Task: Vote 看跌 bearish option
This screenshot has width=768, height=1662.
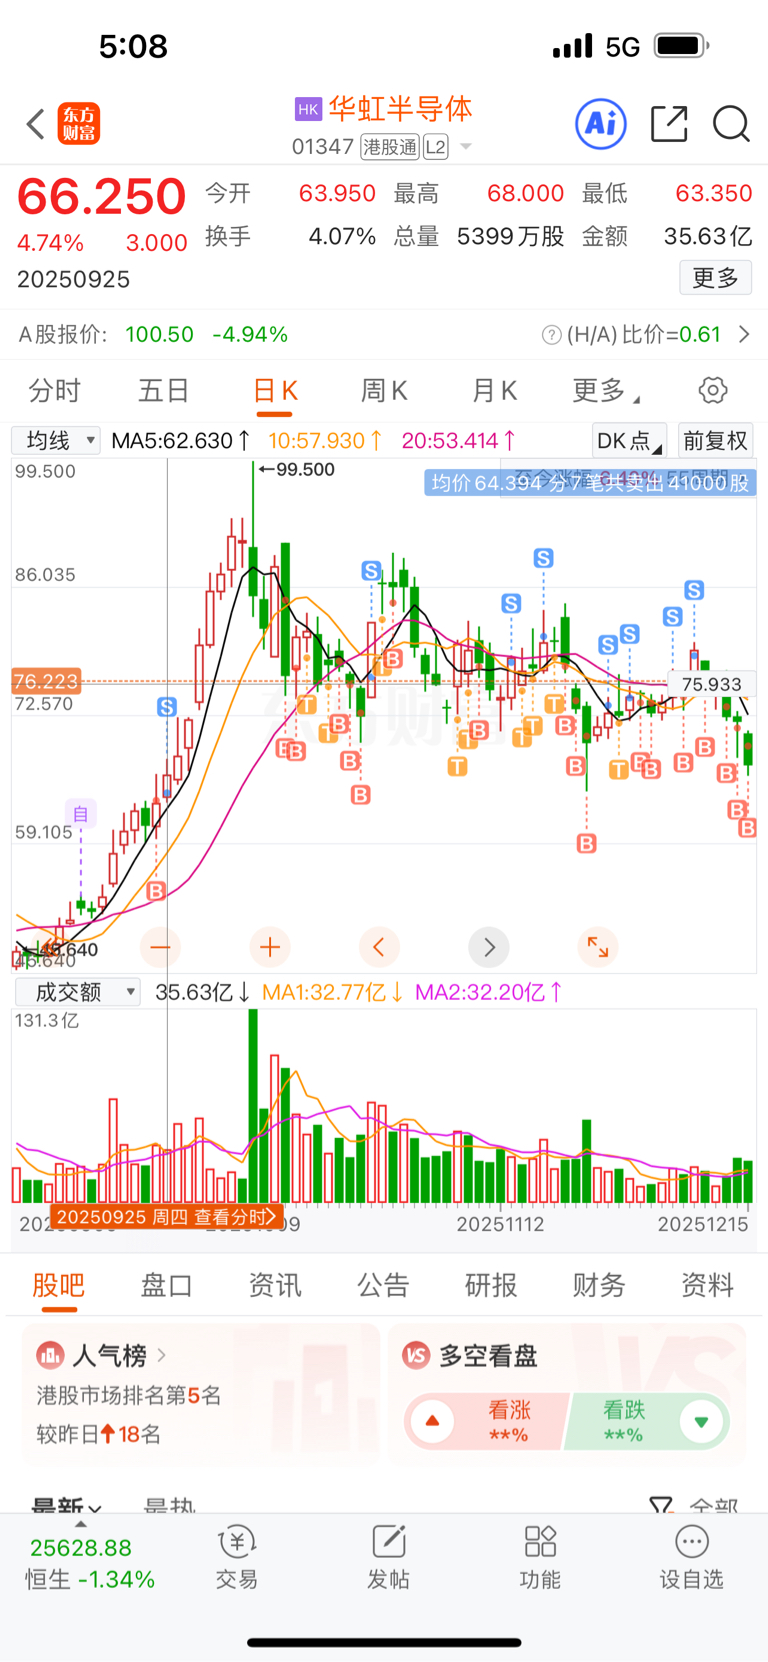Action: coord(648,1421)
